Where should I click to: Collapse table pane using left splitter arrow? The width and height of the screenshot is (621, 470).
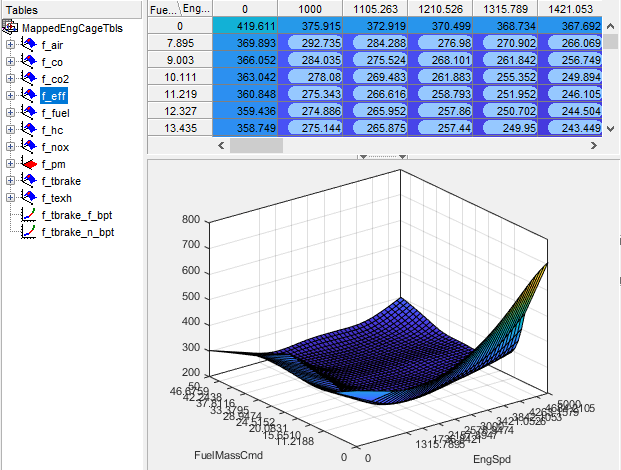(x=363, y=157)
